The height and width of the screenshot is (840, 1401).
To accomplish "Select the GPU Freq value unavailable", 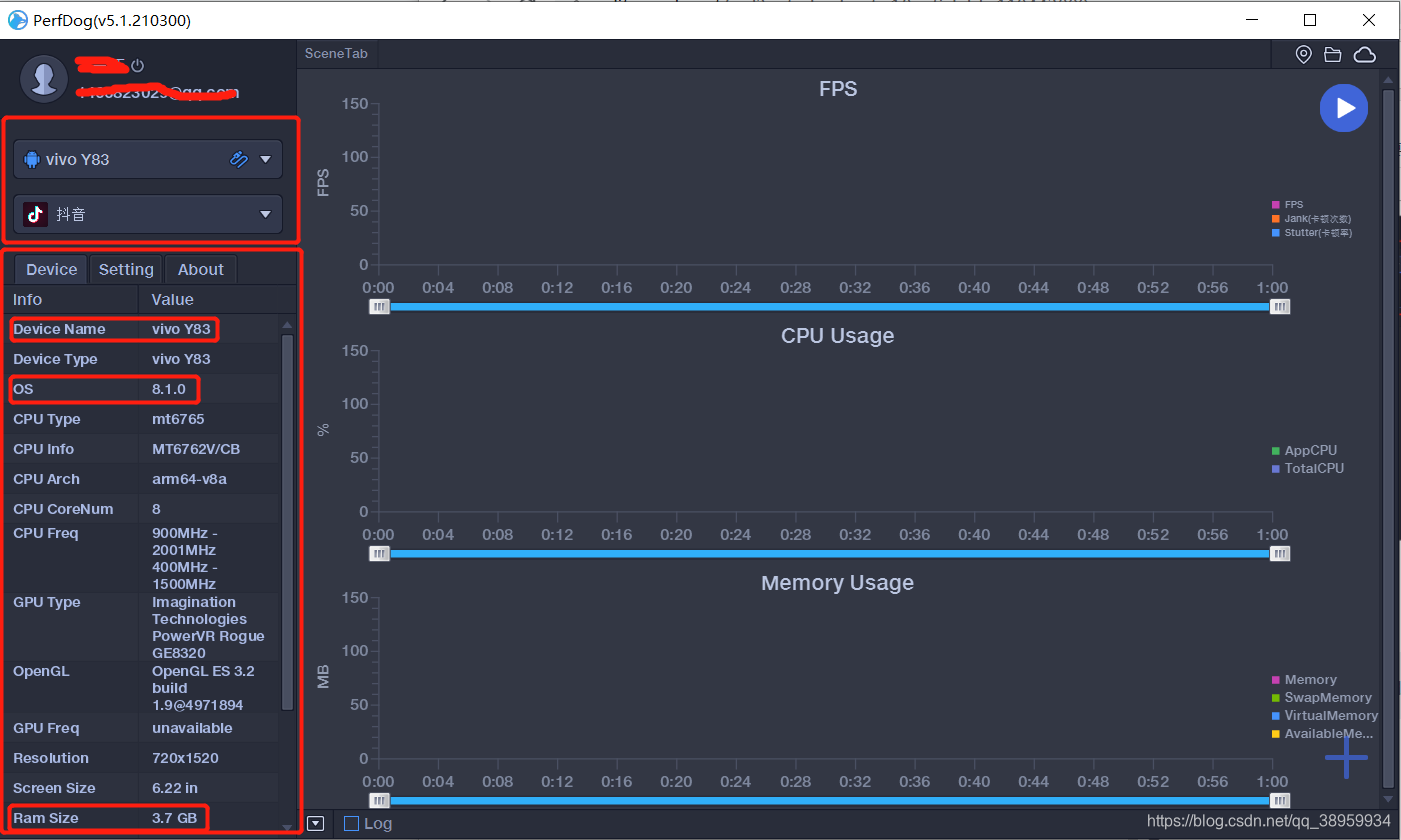I will click(x=192, y=728).
